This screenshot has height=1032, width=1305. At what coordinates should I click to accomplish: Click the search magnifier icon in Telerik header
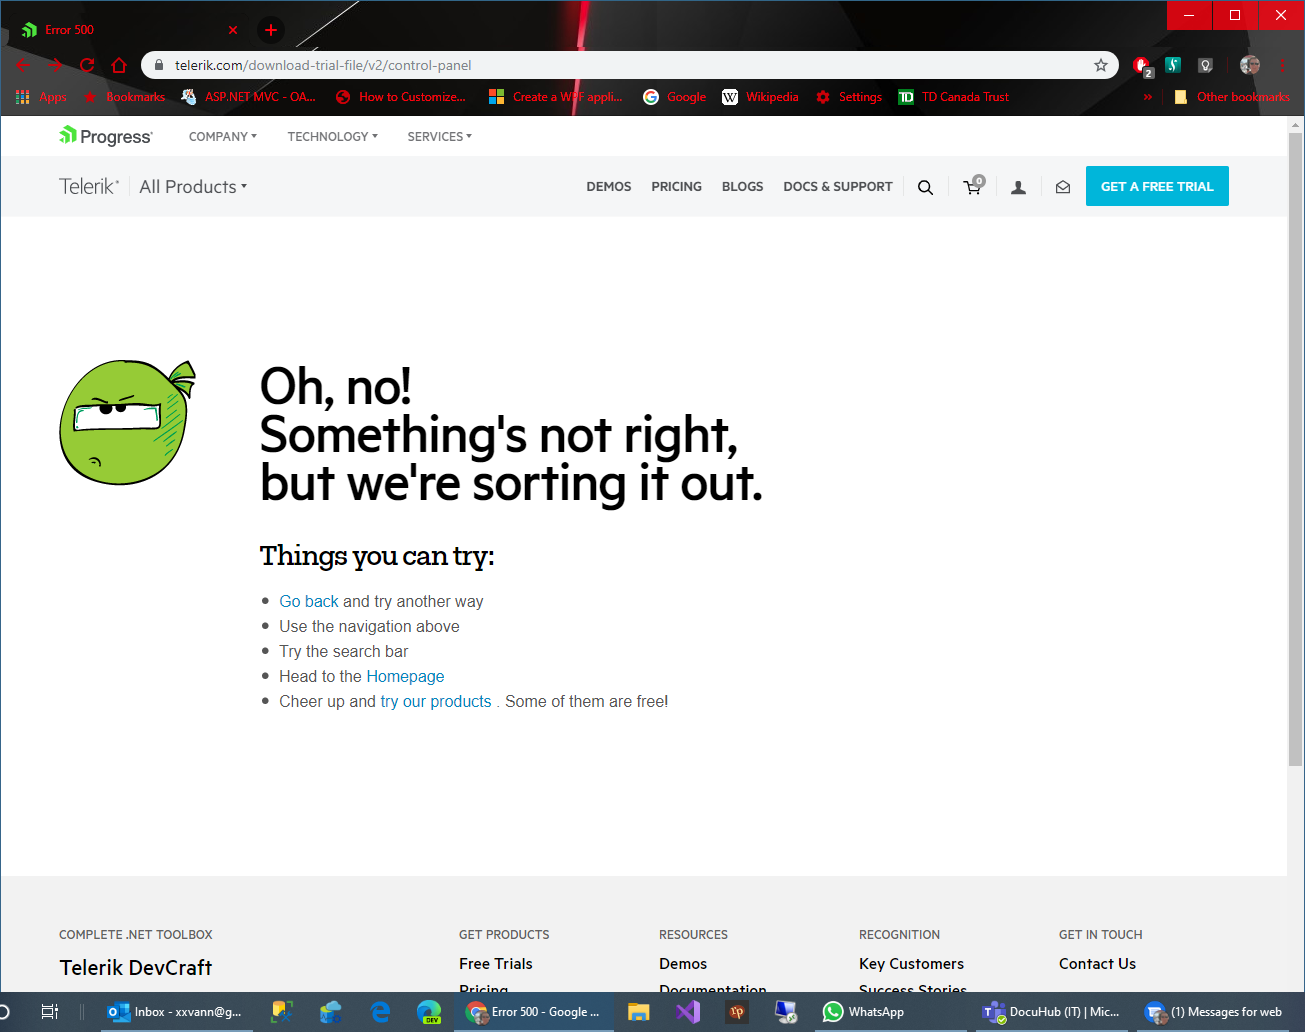pyautogui.click(x=925, y=187)
